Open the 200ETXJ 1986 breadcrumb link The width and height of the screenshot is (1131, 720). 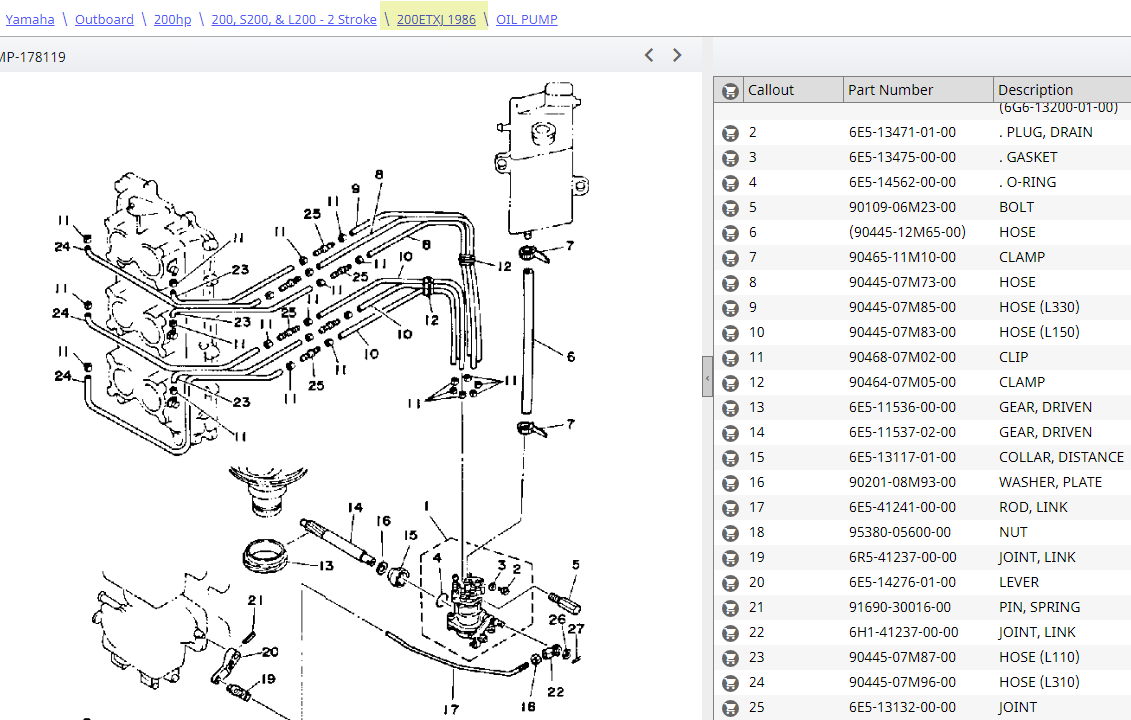tap(436, 19)
